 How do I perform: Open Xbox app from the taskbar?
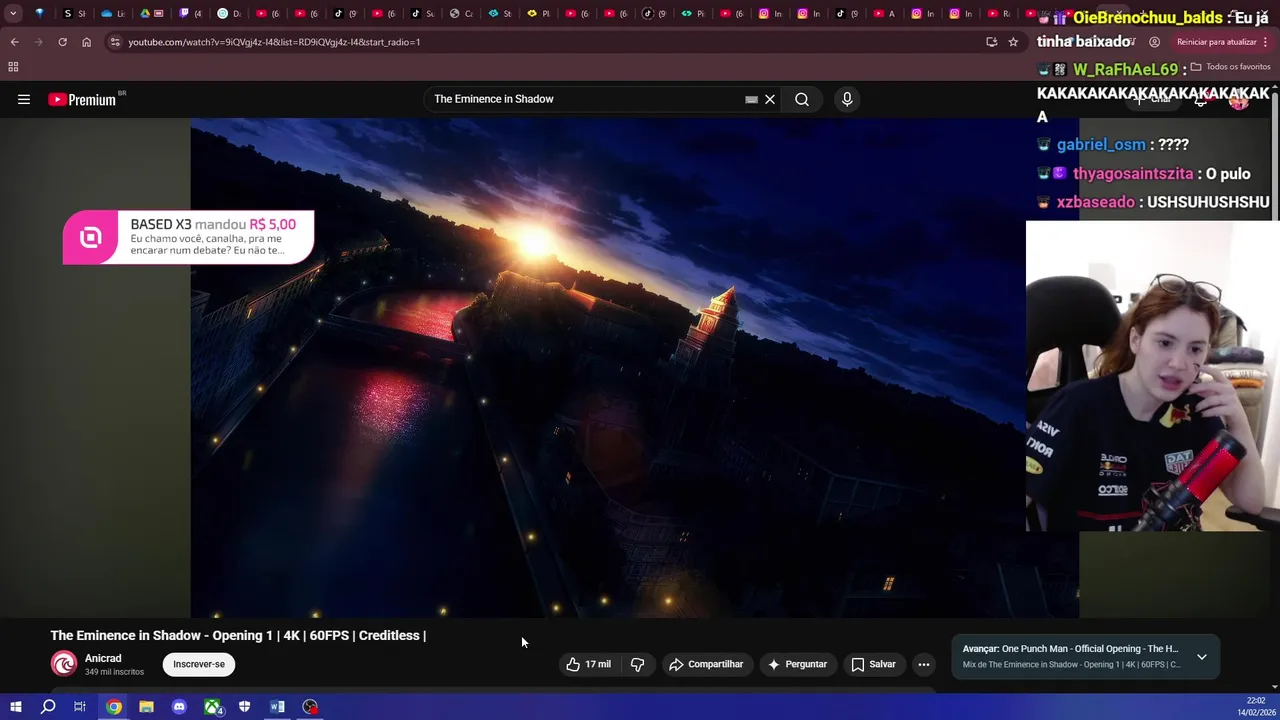212,707
